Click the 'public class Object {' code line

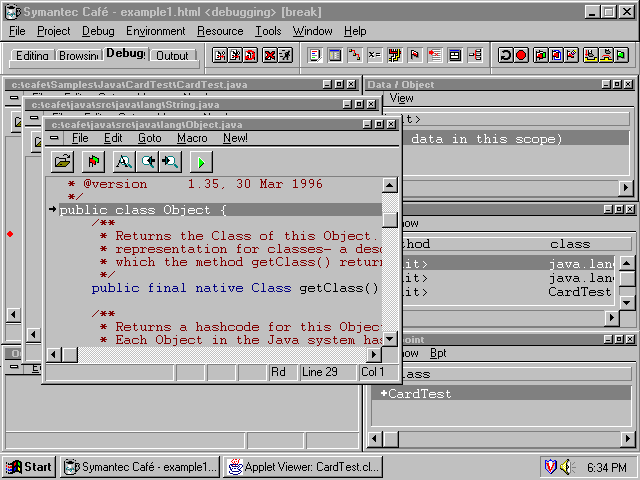[x=220, y=210]
